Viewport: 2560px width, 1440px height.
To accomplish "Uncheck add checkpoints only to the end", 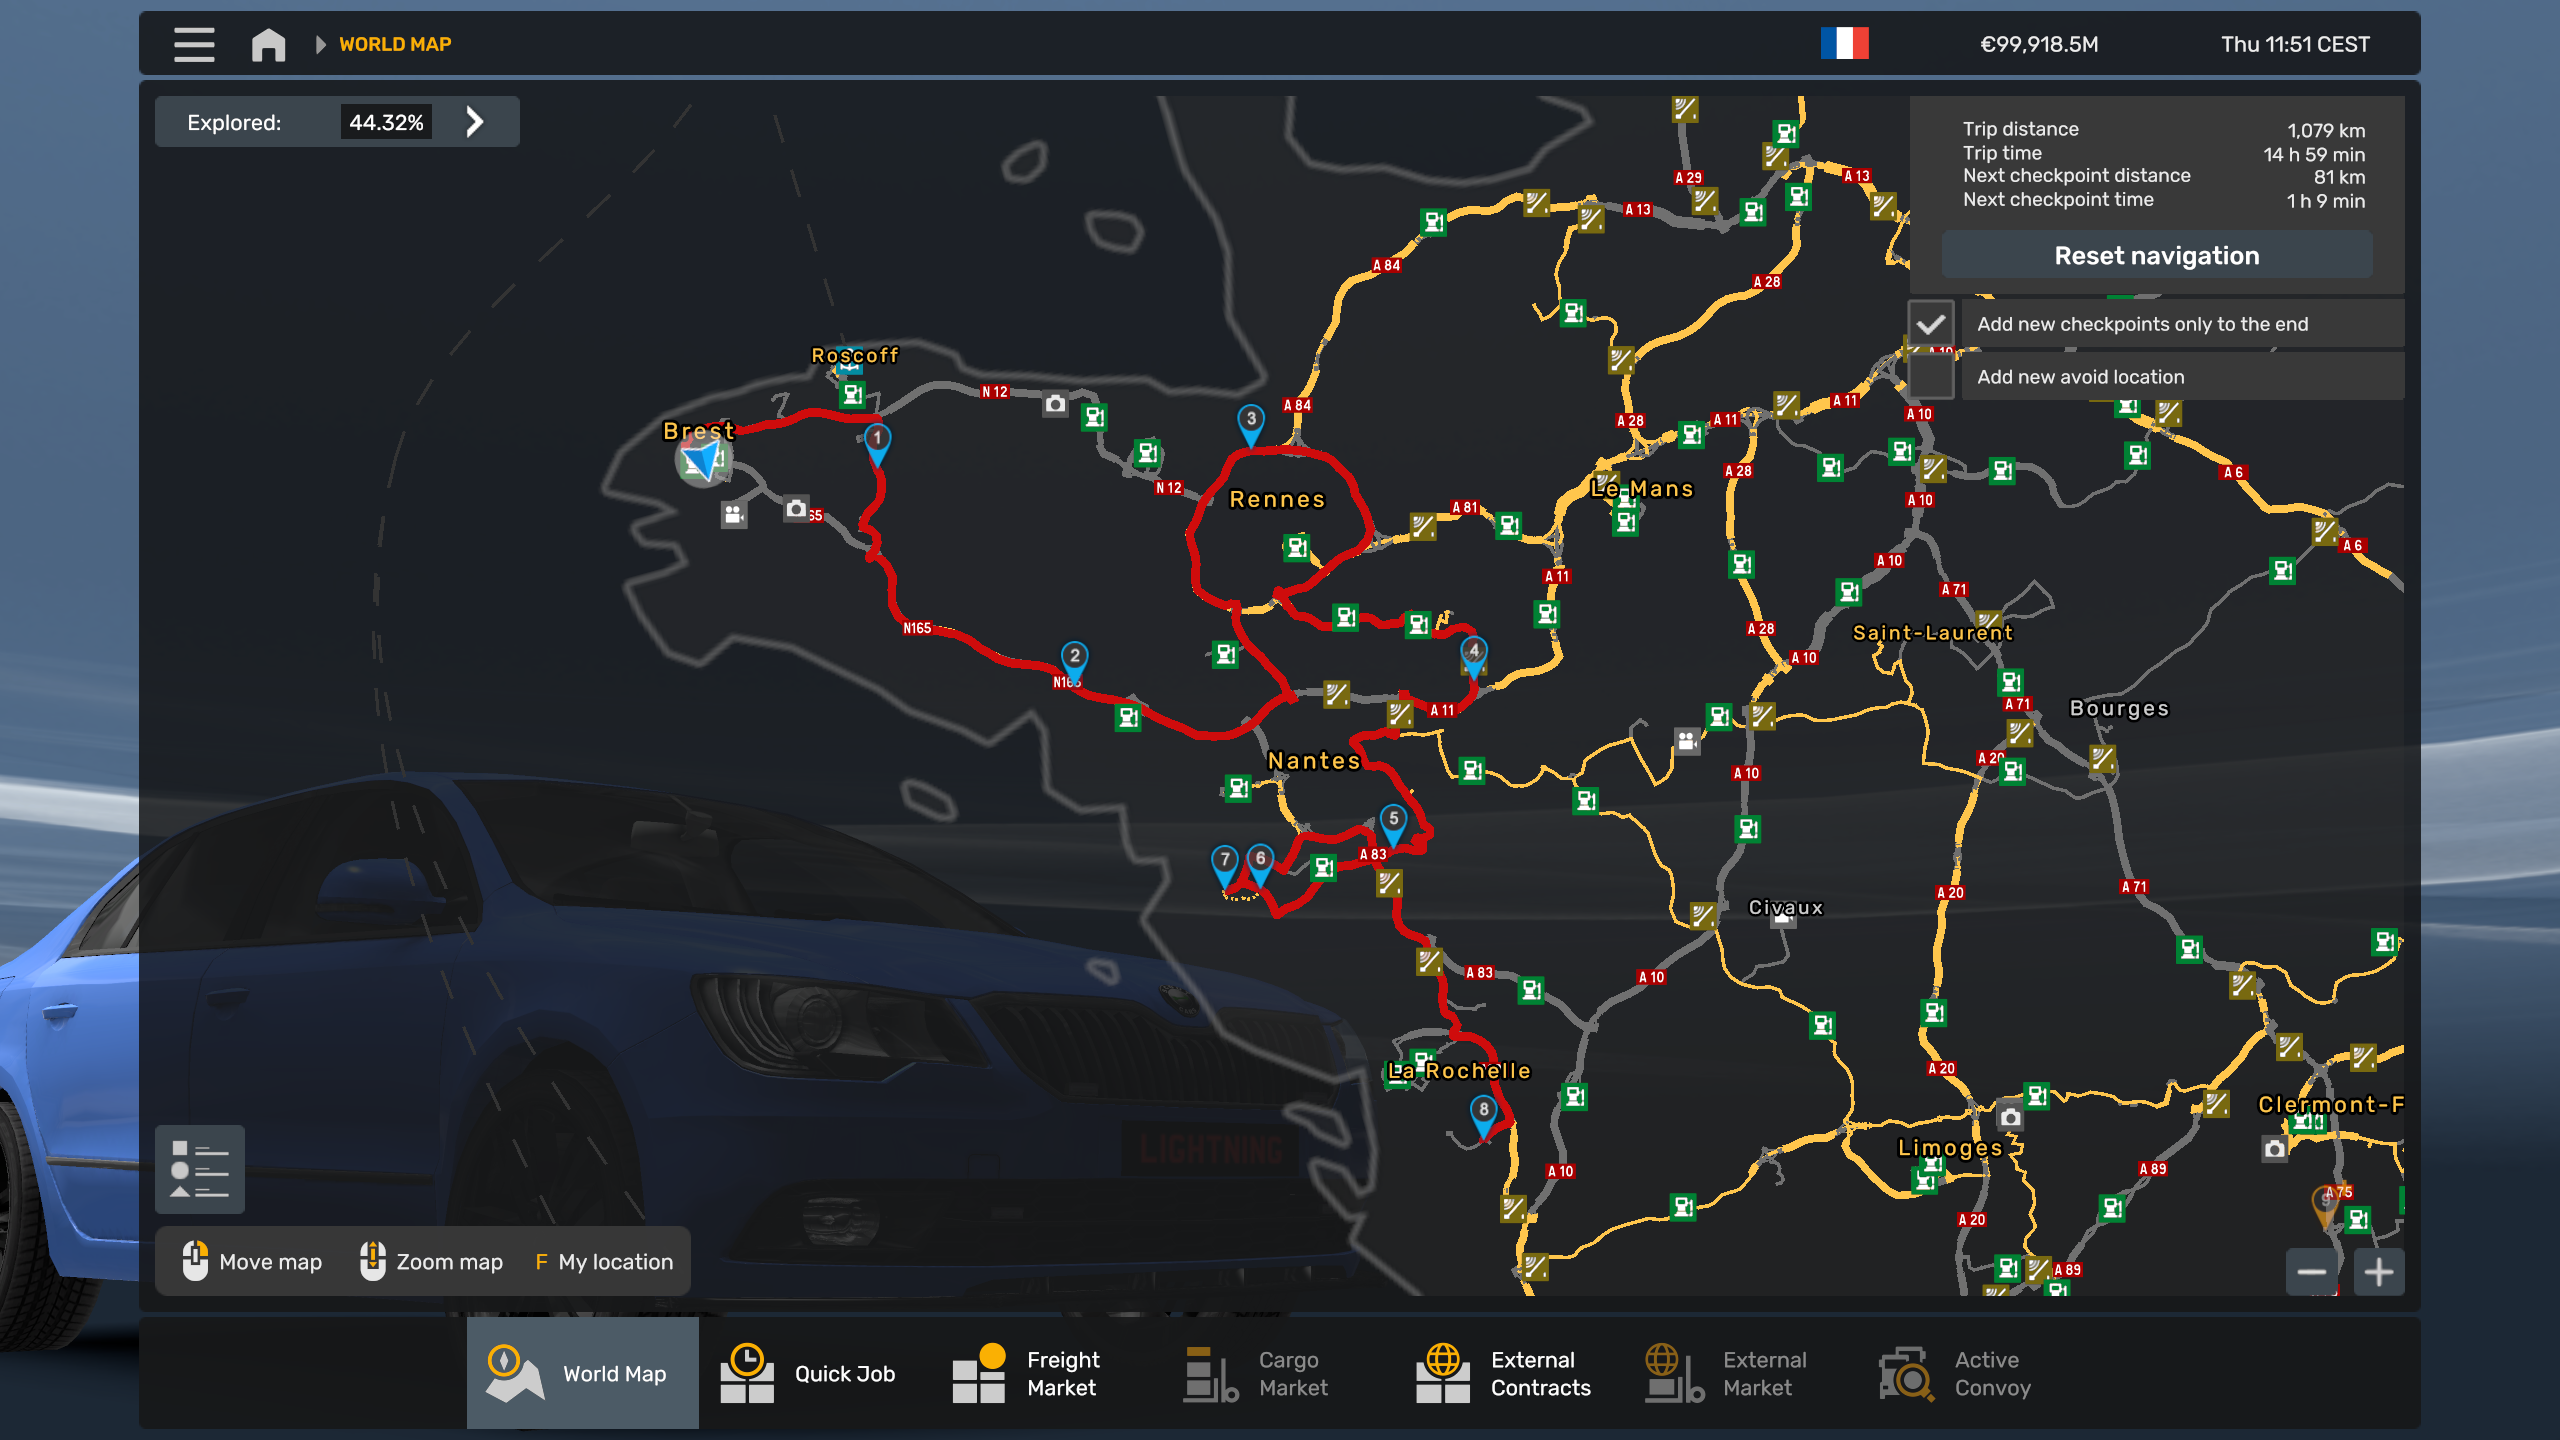I will click(1931, 324).
